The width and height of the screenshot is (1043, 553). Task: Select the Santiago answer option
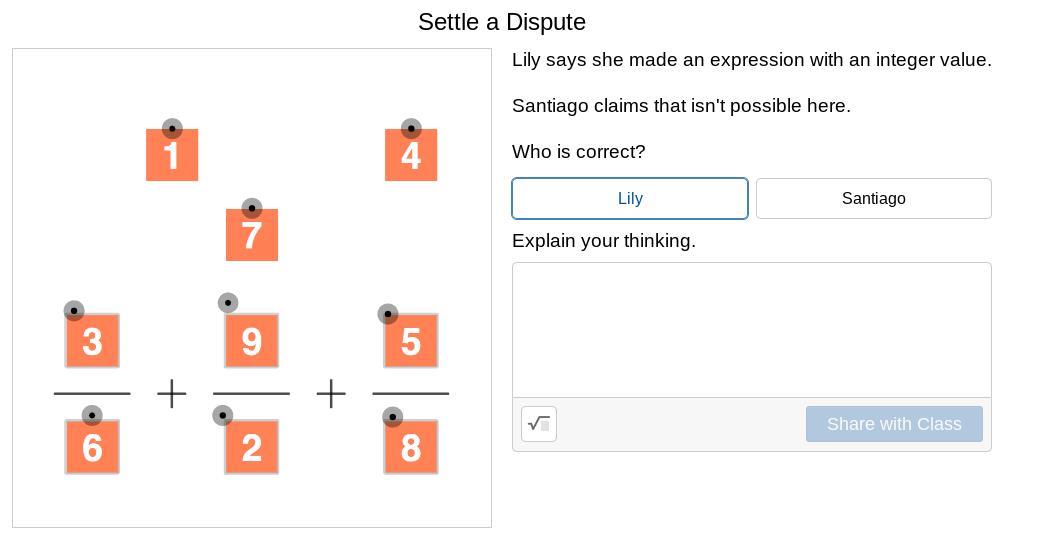tap(874, 198)
